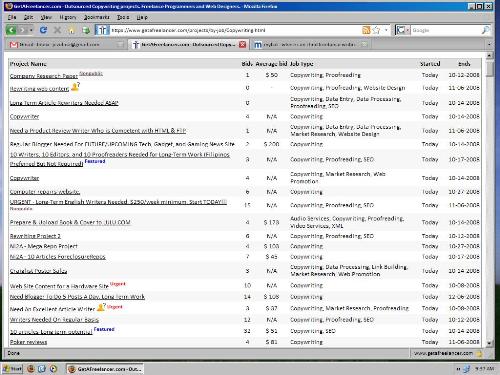The width and height of the screenshot is (500, 375).
Task: Click the Urgent badge beside Web Site Content
Action: [x=118, y=284]
